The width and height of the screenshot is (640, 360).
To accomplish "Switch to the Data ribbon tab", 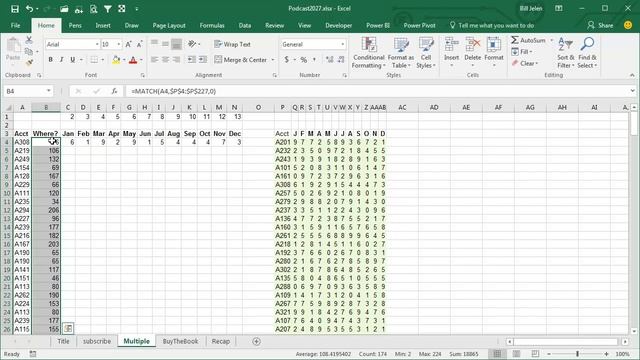I will pos(245,25).
